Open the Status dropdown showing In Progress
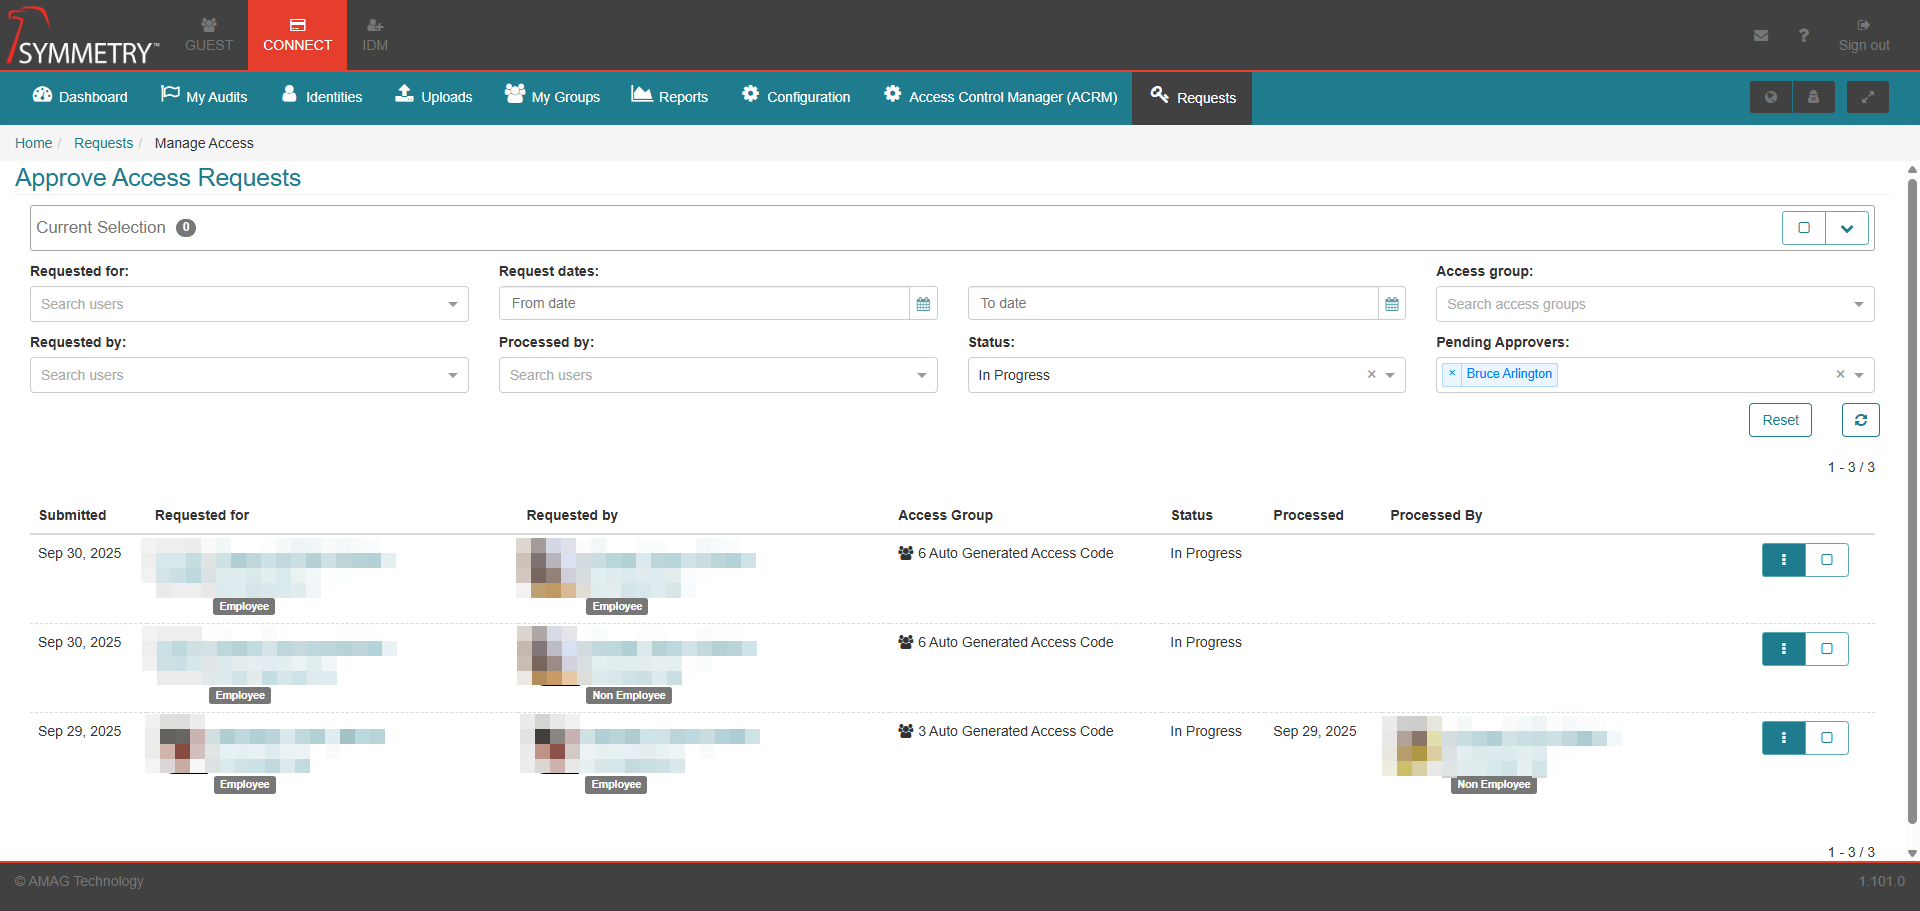 (1389, 375)
